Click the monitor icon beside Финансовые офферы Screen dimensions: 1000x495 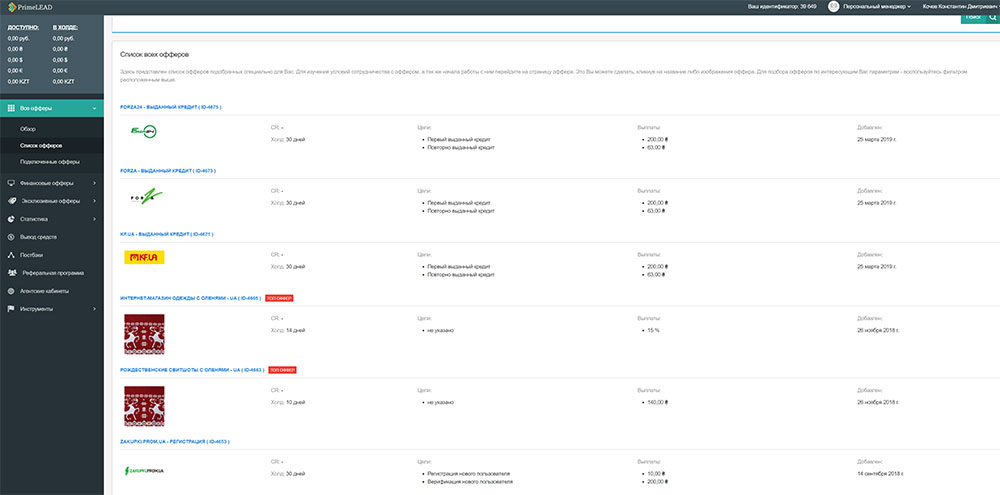pos(11,183)
